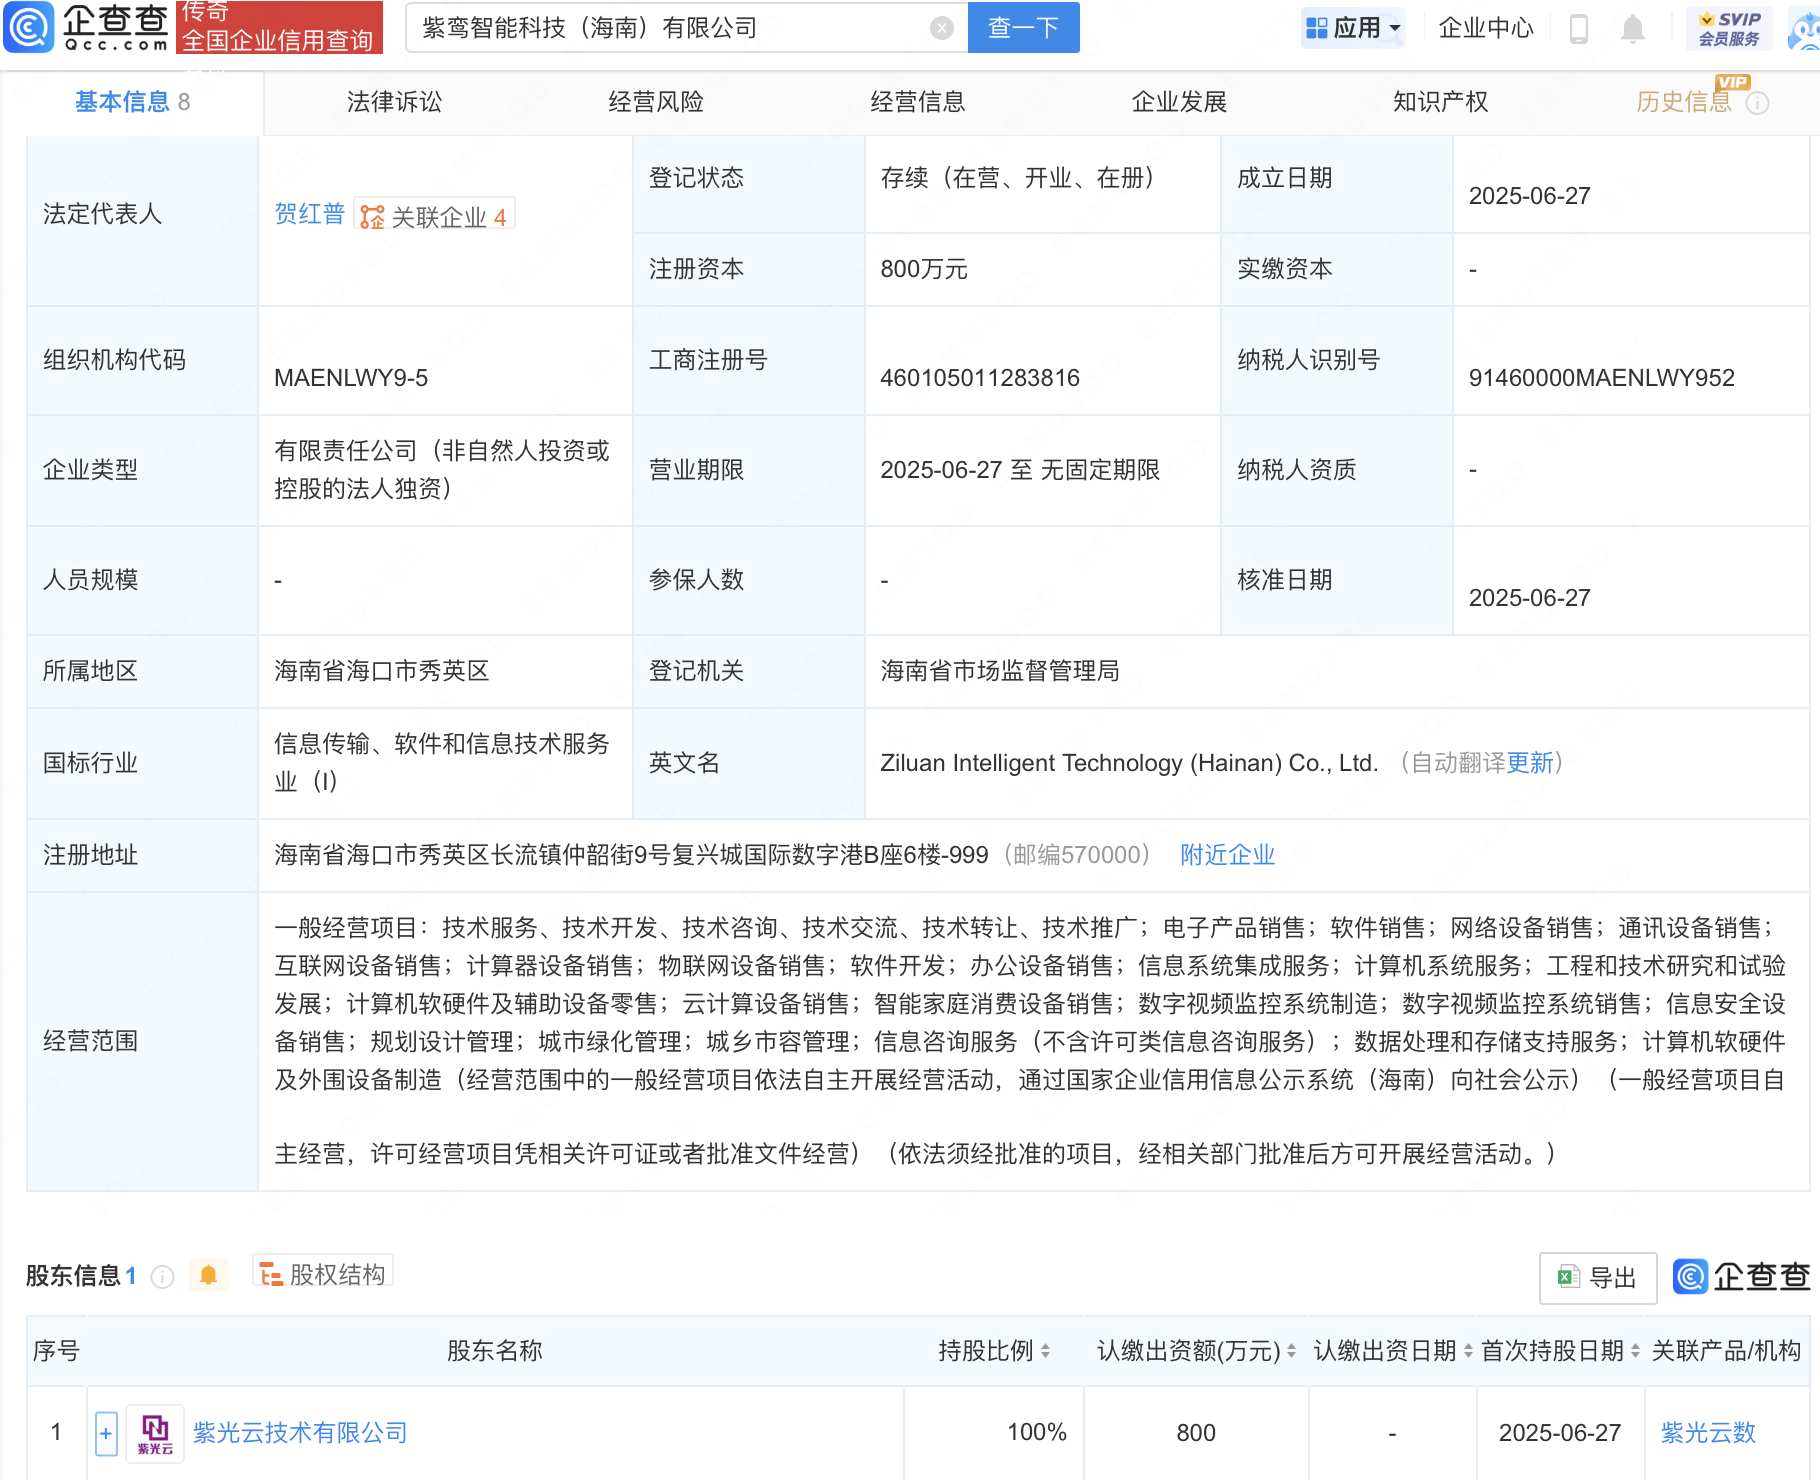Viewport: 1820px width, 1480px height.
Task: Click the 导出 export button
Action: click(x=1598, y=1278)
